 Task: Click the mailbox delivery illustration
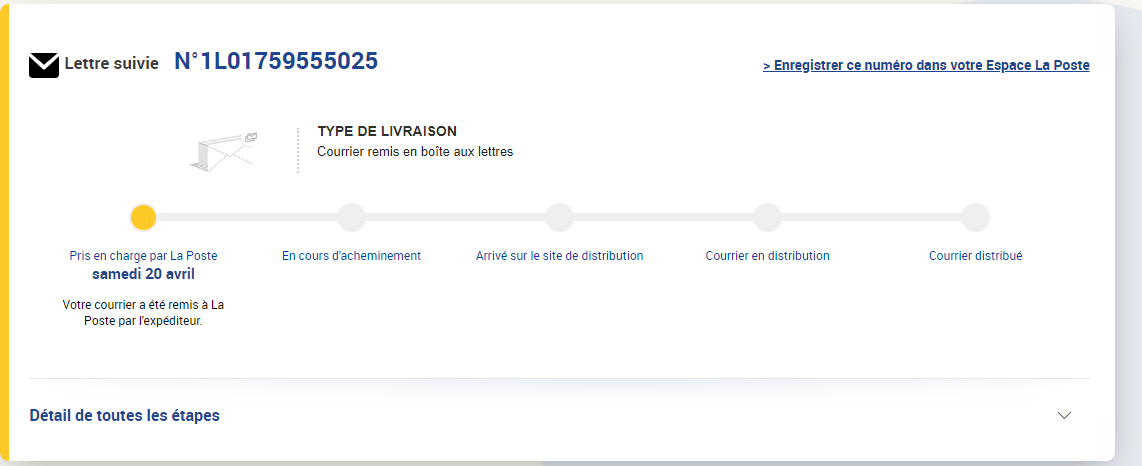224,151
